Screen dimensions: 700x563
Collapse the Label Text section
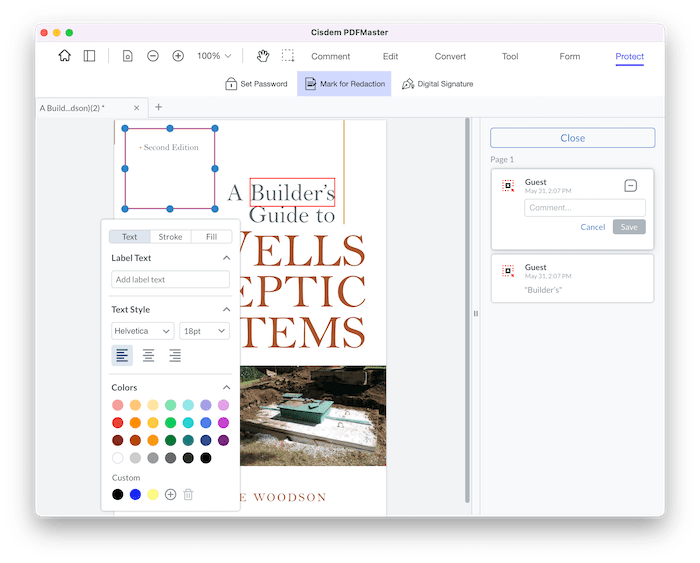click(x=227, y=258)
